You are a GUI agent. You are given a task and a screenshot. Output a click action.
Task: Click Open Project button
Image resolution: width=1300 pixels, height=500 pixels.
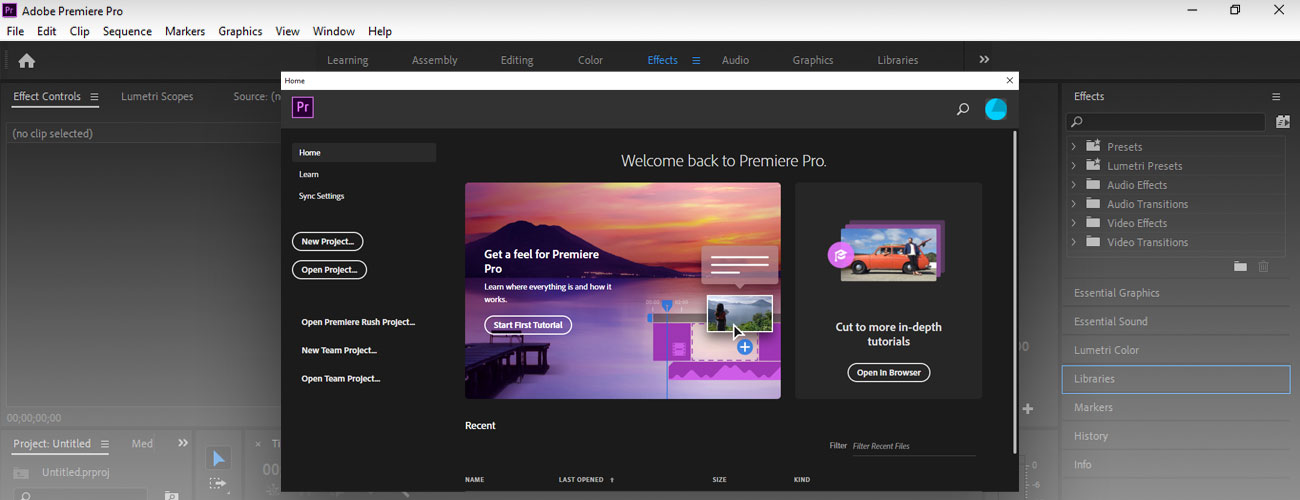click(x=330, y=270)
